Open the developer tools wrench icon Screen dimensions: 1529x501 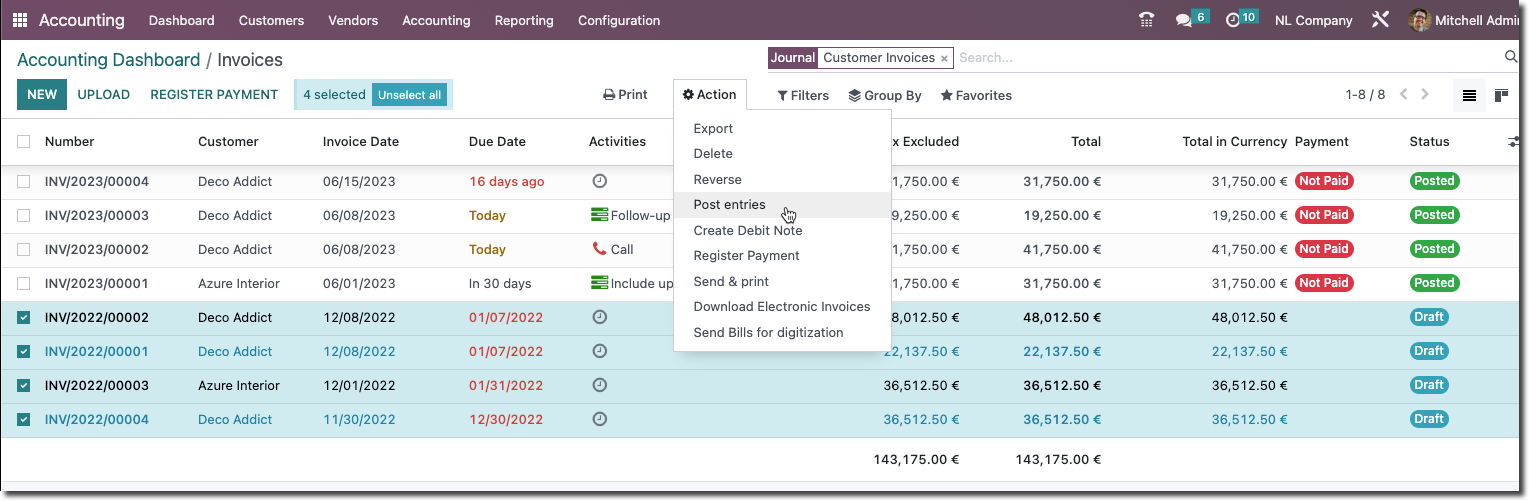click(x=1381, y=20)
